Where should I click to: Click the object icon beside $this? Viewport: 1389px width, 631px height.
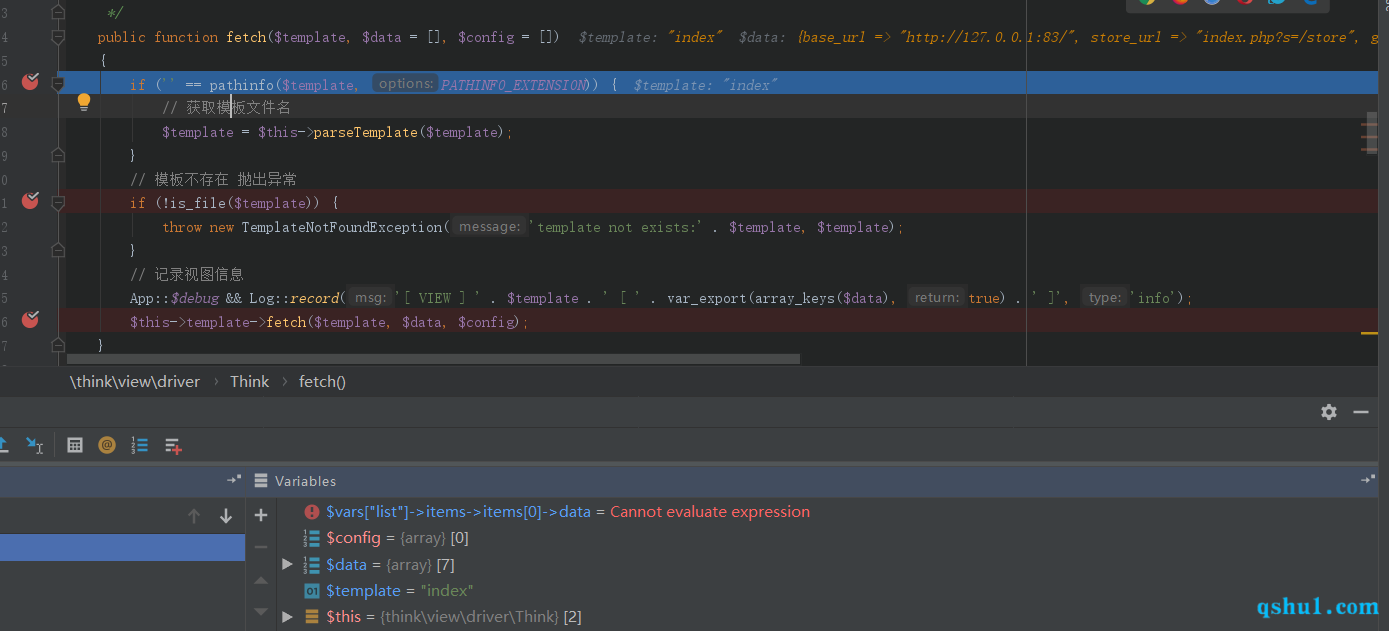(x=312, y=617)
